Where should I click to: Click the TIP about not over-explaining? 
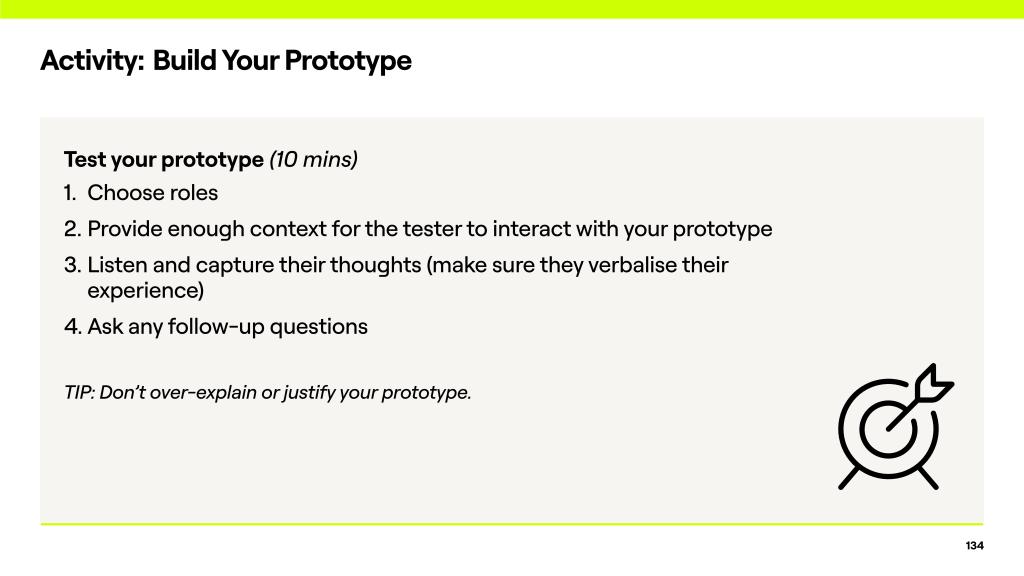pyautogui.click(x=267, y=392)
